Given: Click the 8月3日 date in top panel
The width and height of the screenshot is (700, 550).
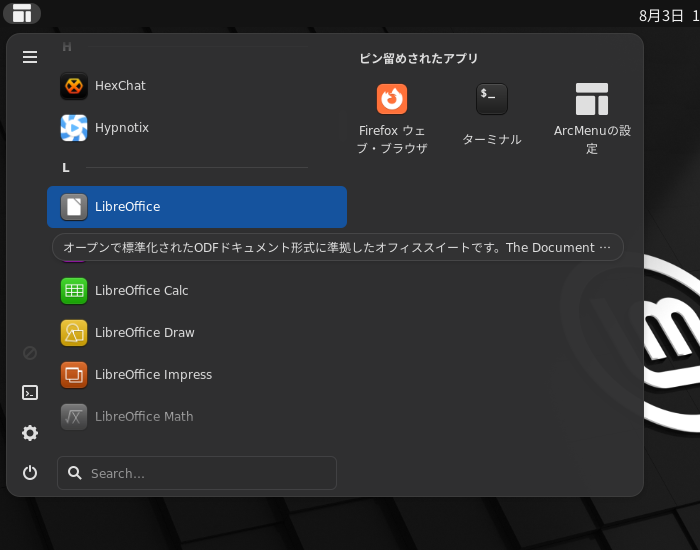Looking at the screenshot, I should [x=661, y=16].
